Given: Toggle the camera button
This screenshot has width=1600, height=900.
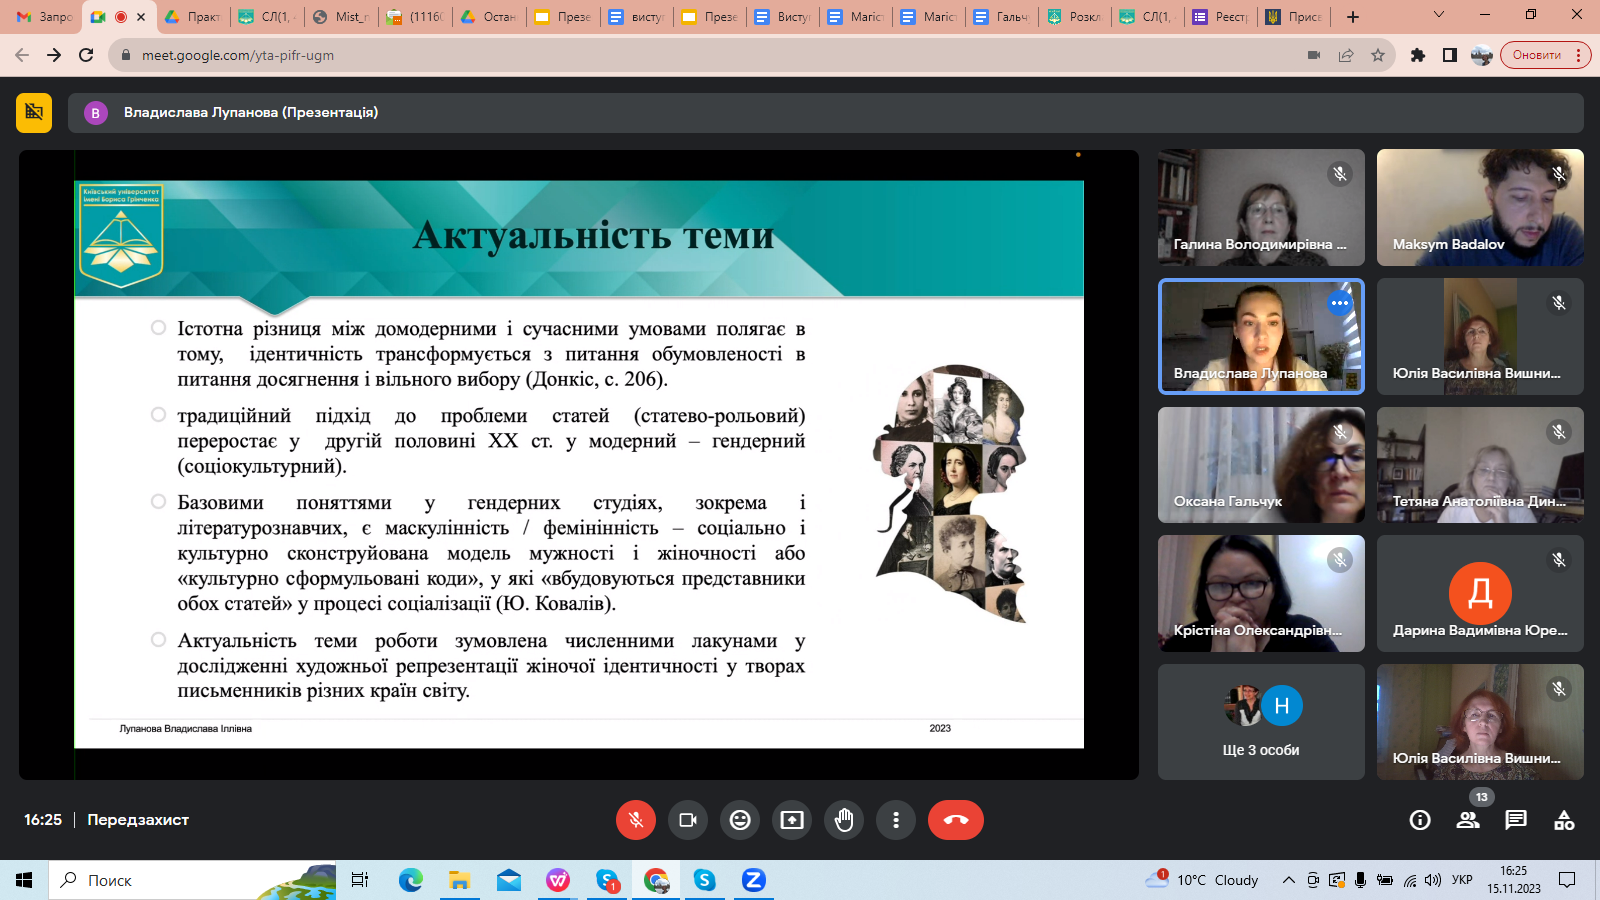Looking at the screenshot, I should point(688,820).
